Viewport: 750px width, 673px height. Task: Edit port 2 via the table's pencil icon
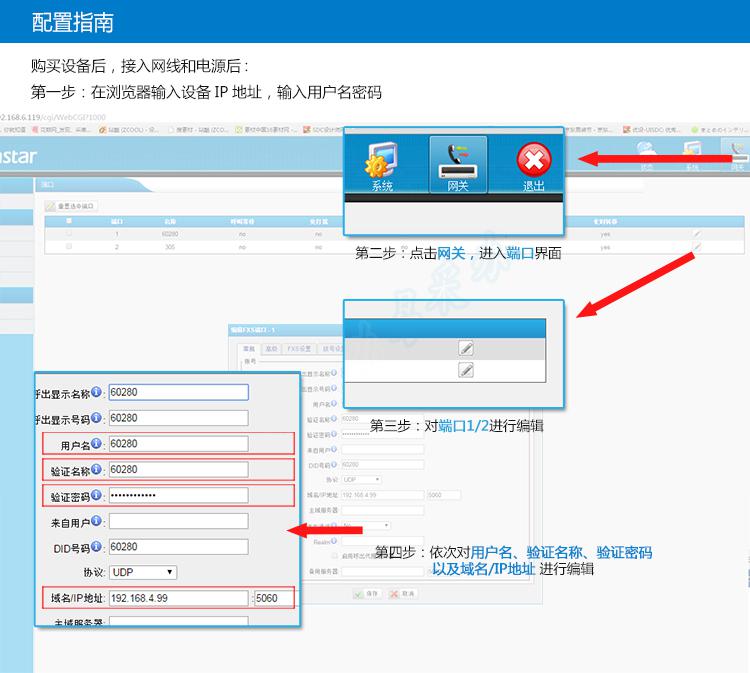point(697,246)
